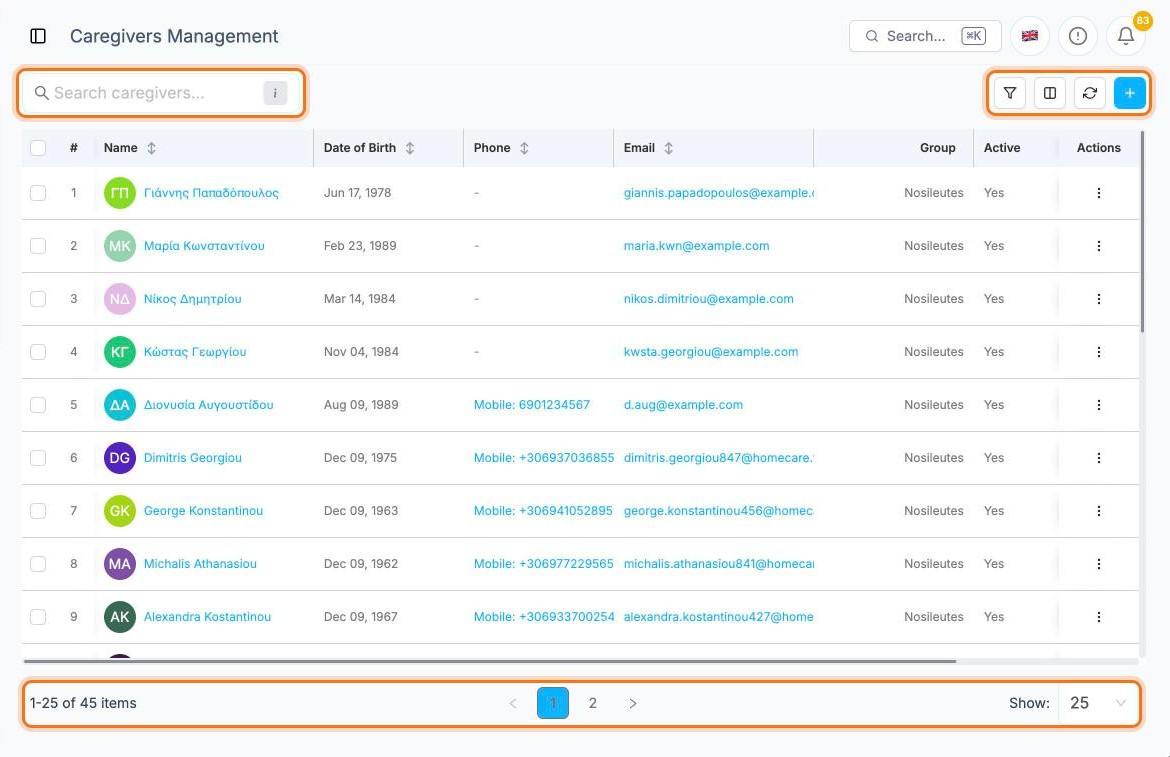Open the notifications bell

point(1125,36)
